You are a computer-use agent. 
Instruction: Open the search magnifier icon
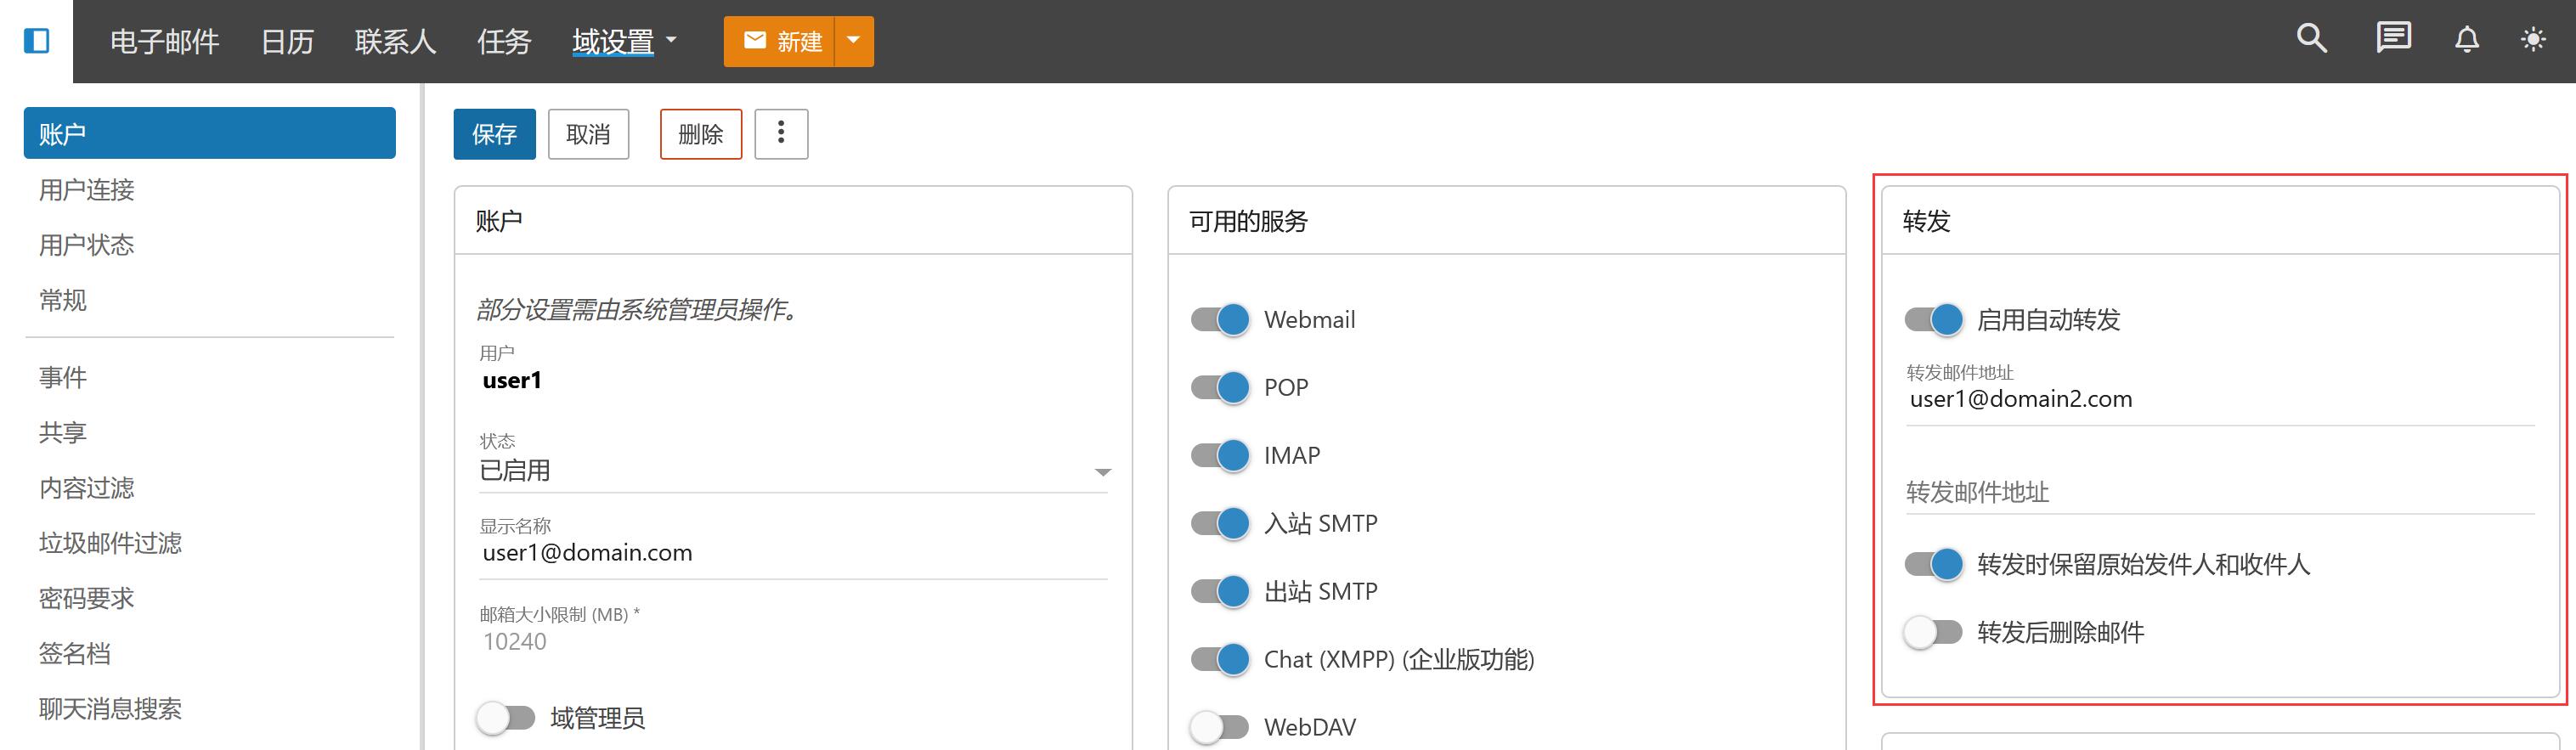(2311, 39)
